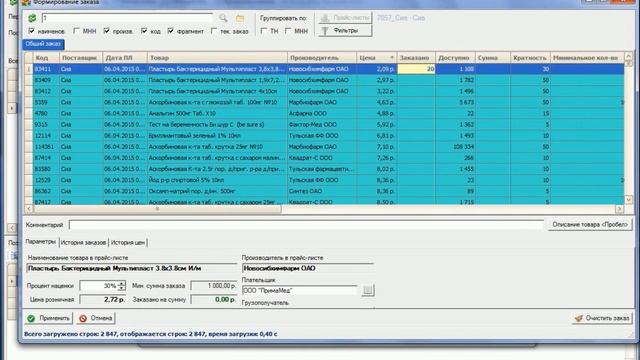
Task: Toggle the МНН search checkbox next to наименов.
Action: [76, 31]
